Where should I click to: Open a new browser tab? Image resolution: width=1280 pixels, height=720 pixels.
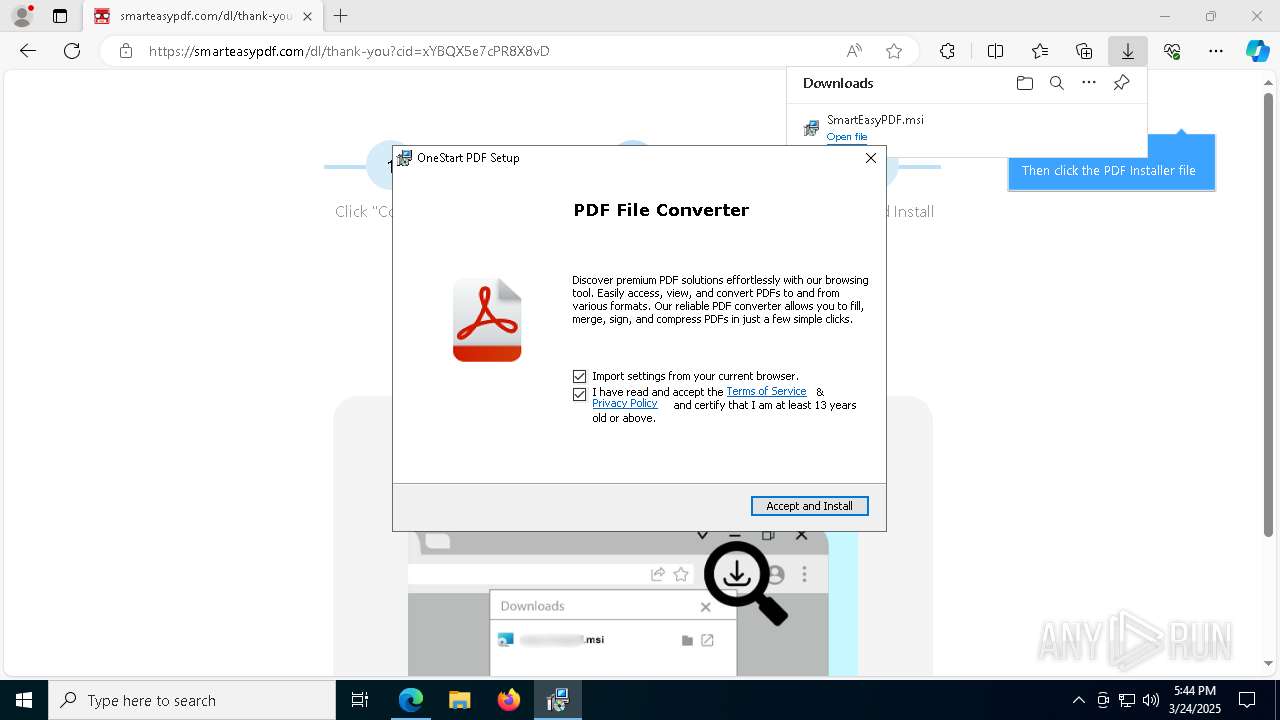coord(340,16)
